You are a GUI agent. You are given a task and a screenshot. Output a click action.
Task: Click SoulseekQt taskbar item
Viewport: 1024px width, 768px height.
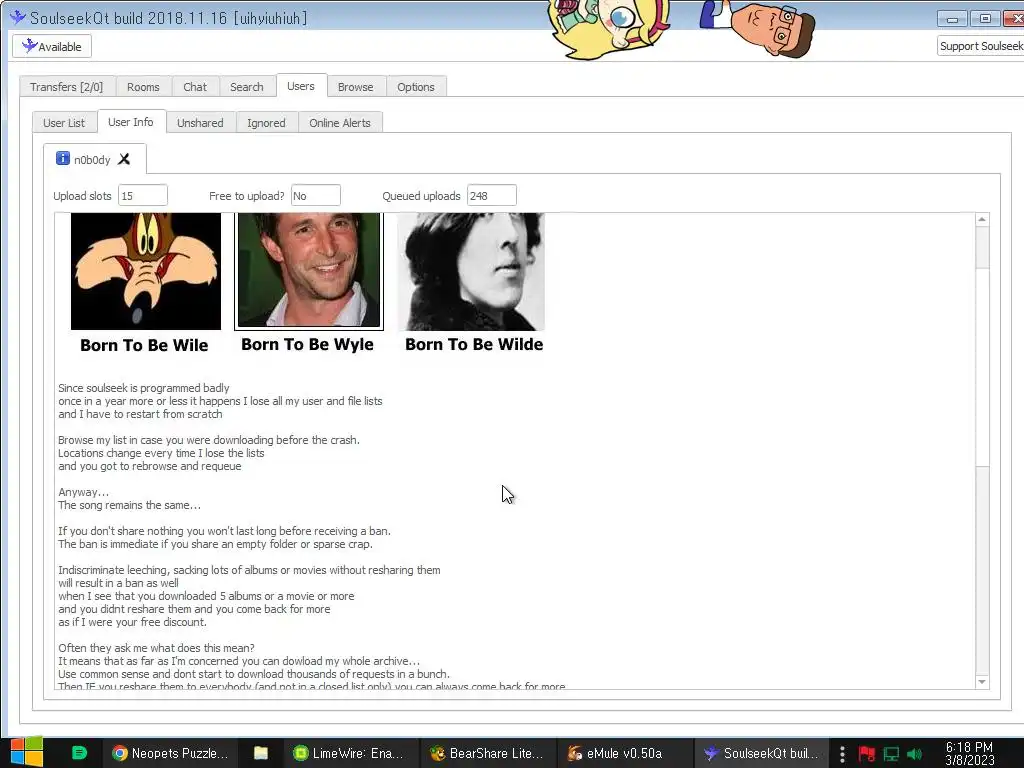click(761, 753)
